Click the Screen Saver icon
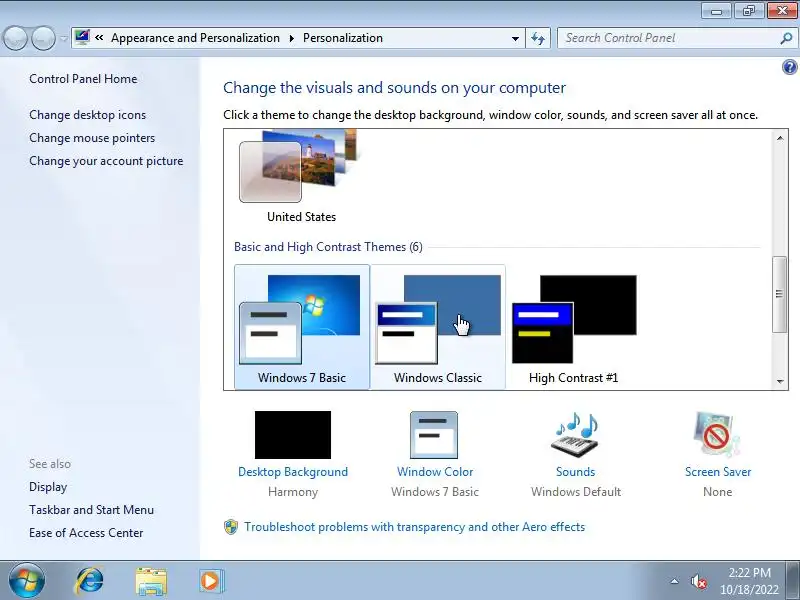 [x=717, y=435]
